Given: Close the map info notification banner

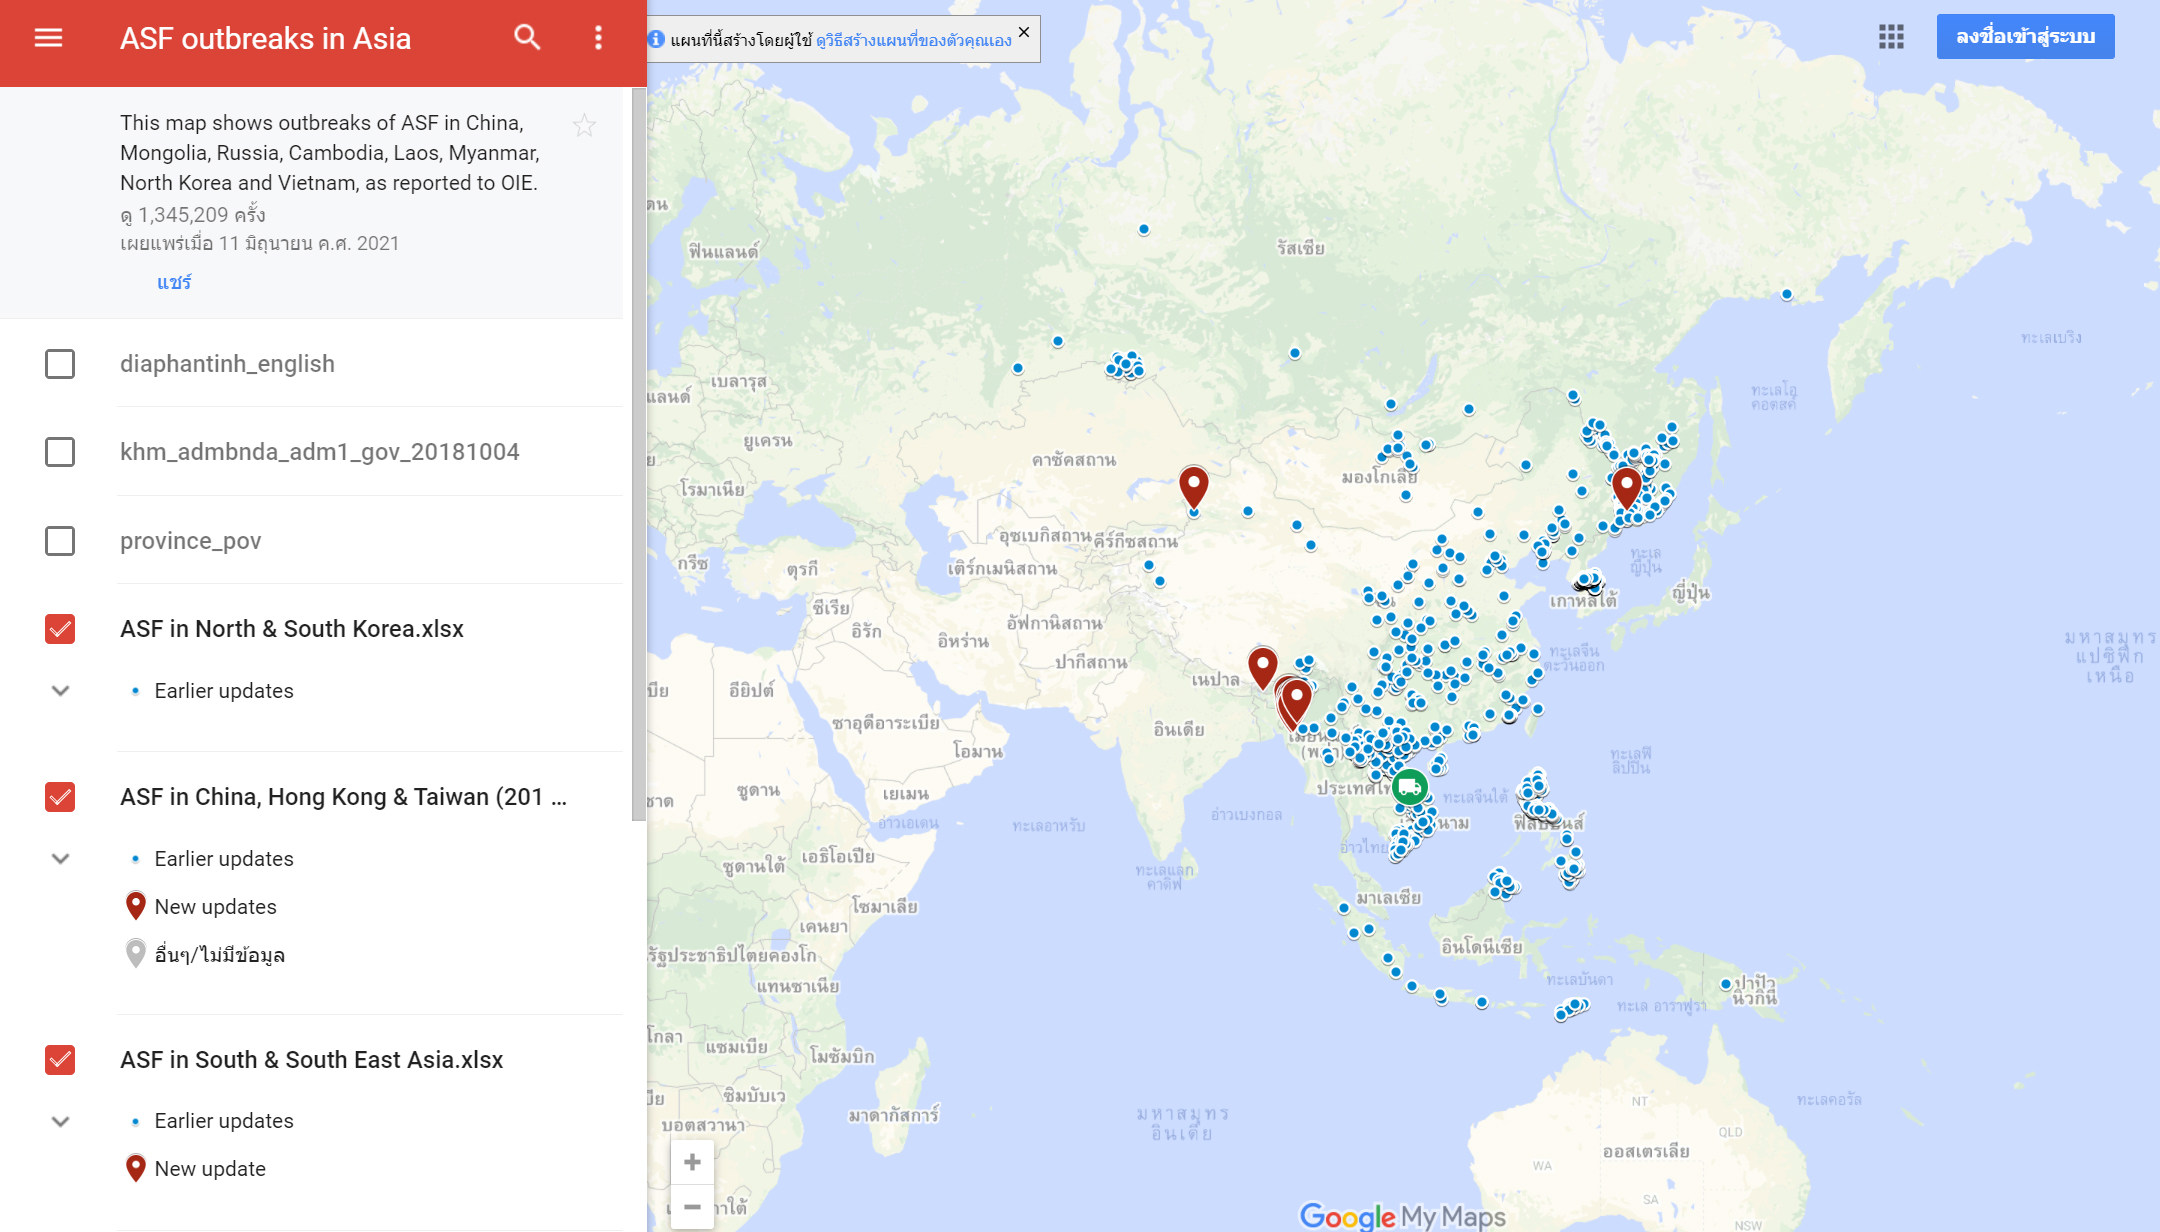Looking at the screenshot, I should tap(1024, 32).
